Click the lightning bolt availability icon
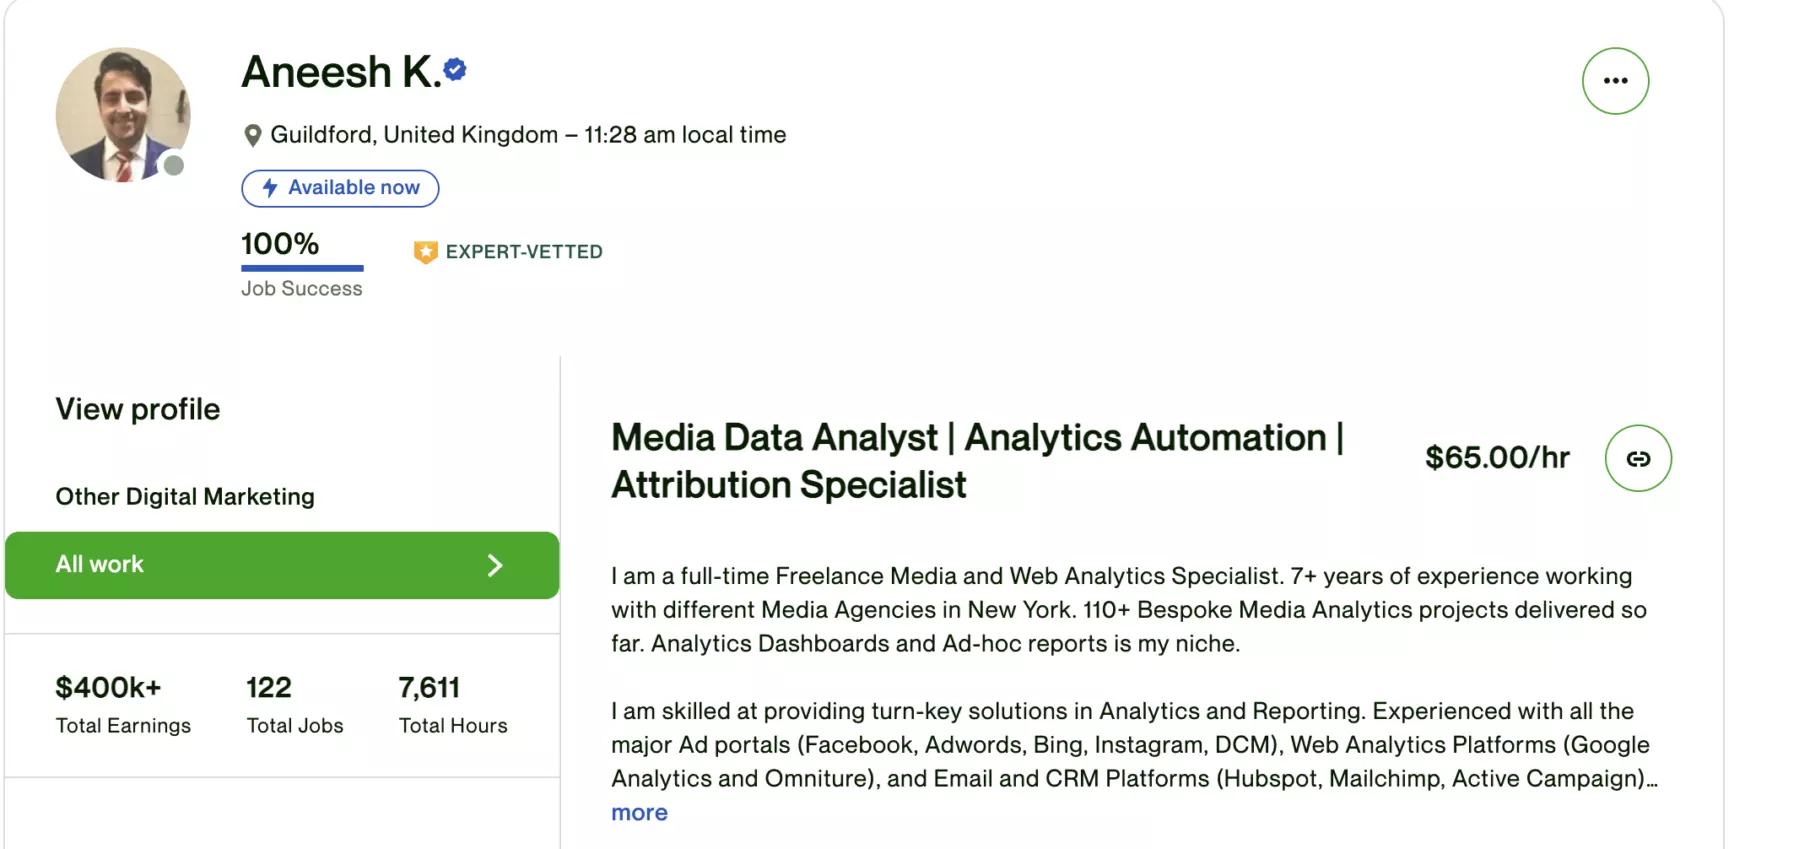The image size is (1799, 849). (270, 188)
